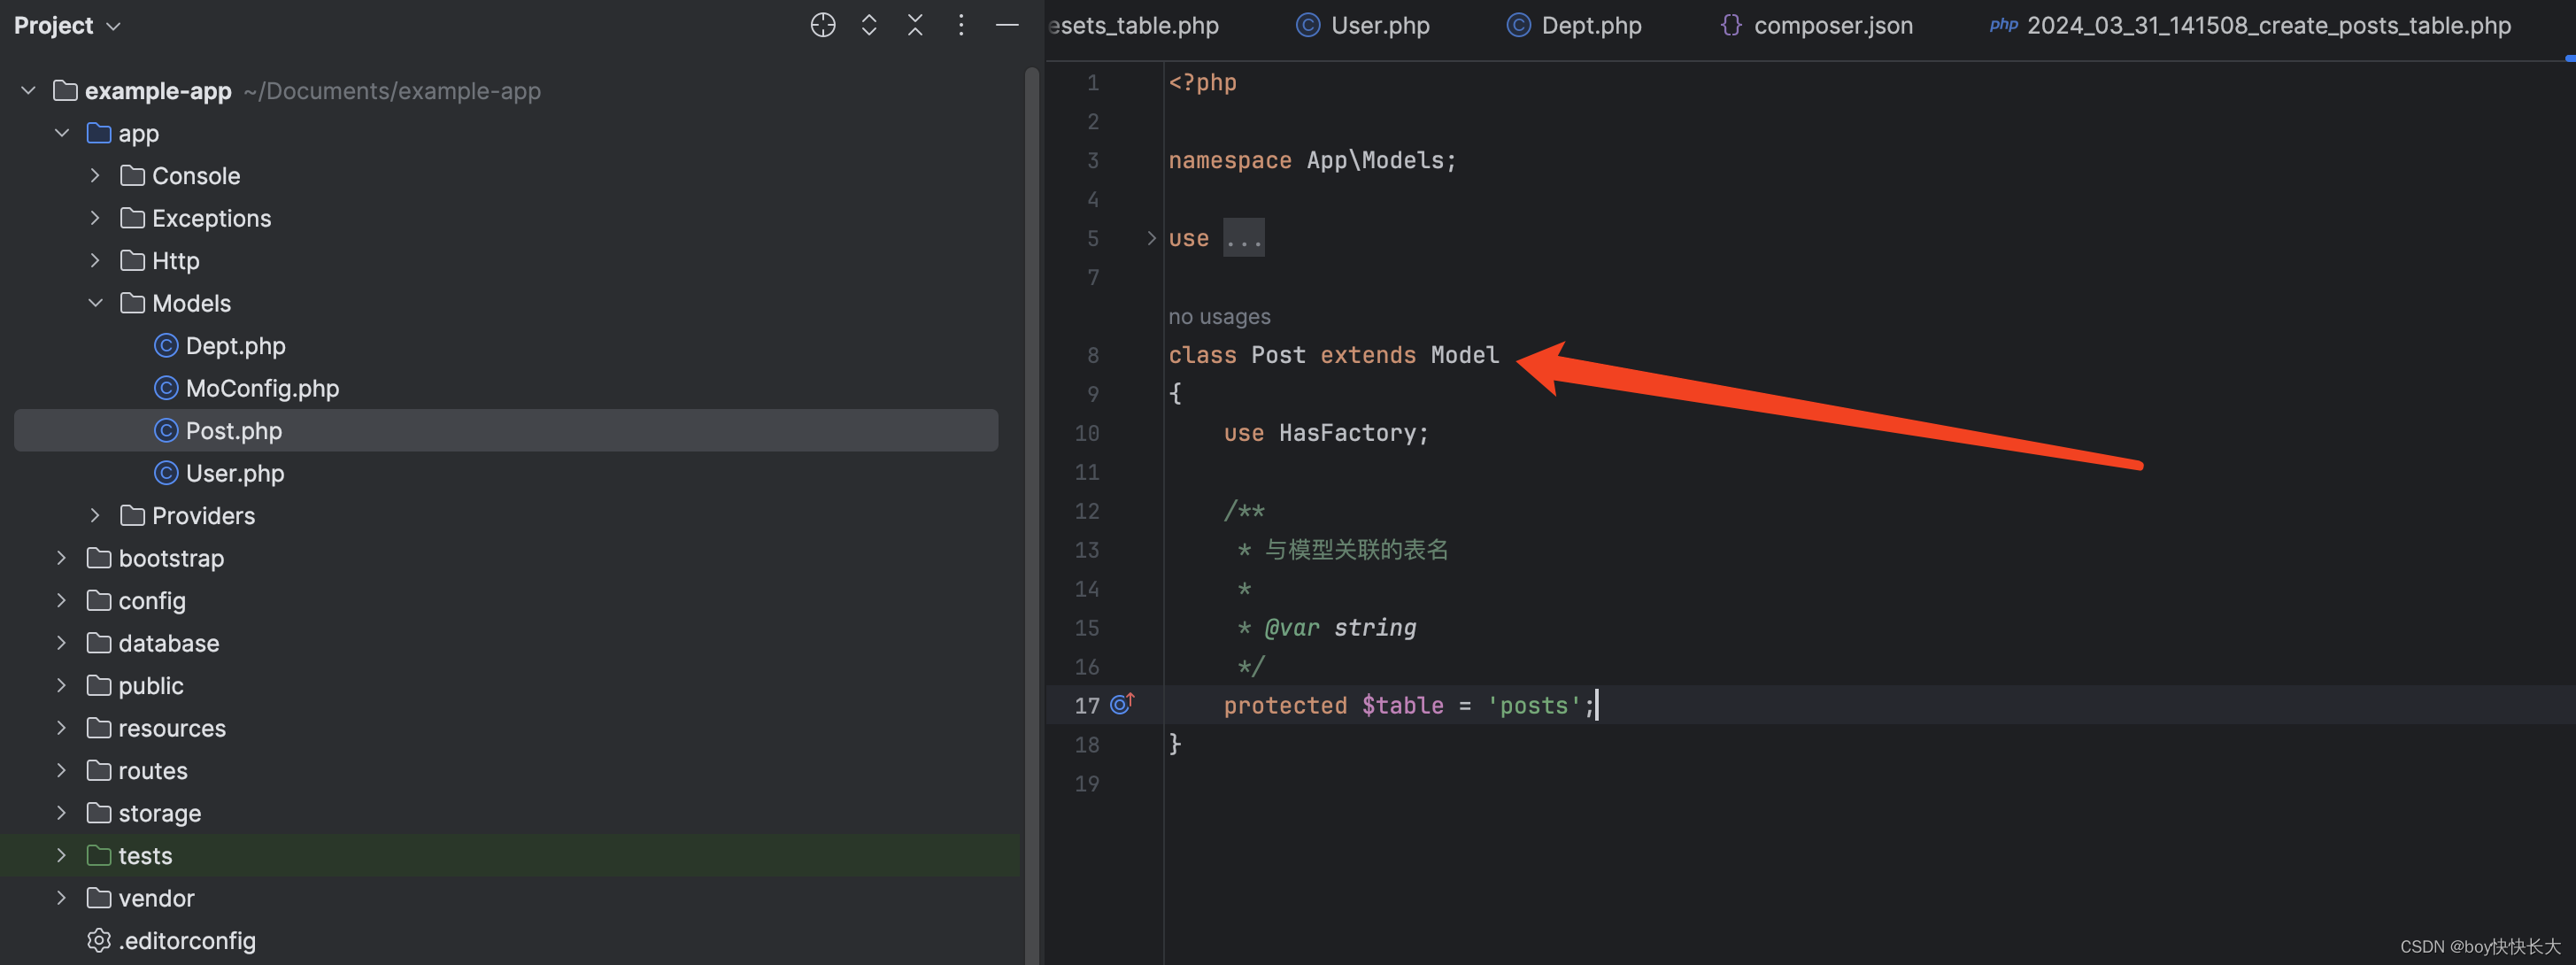2576x965 pixels.
Task: Click the Post.php class icon in tree
Action: pos(166,431)
